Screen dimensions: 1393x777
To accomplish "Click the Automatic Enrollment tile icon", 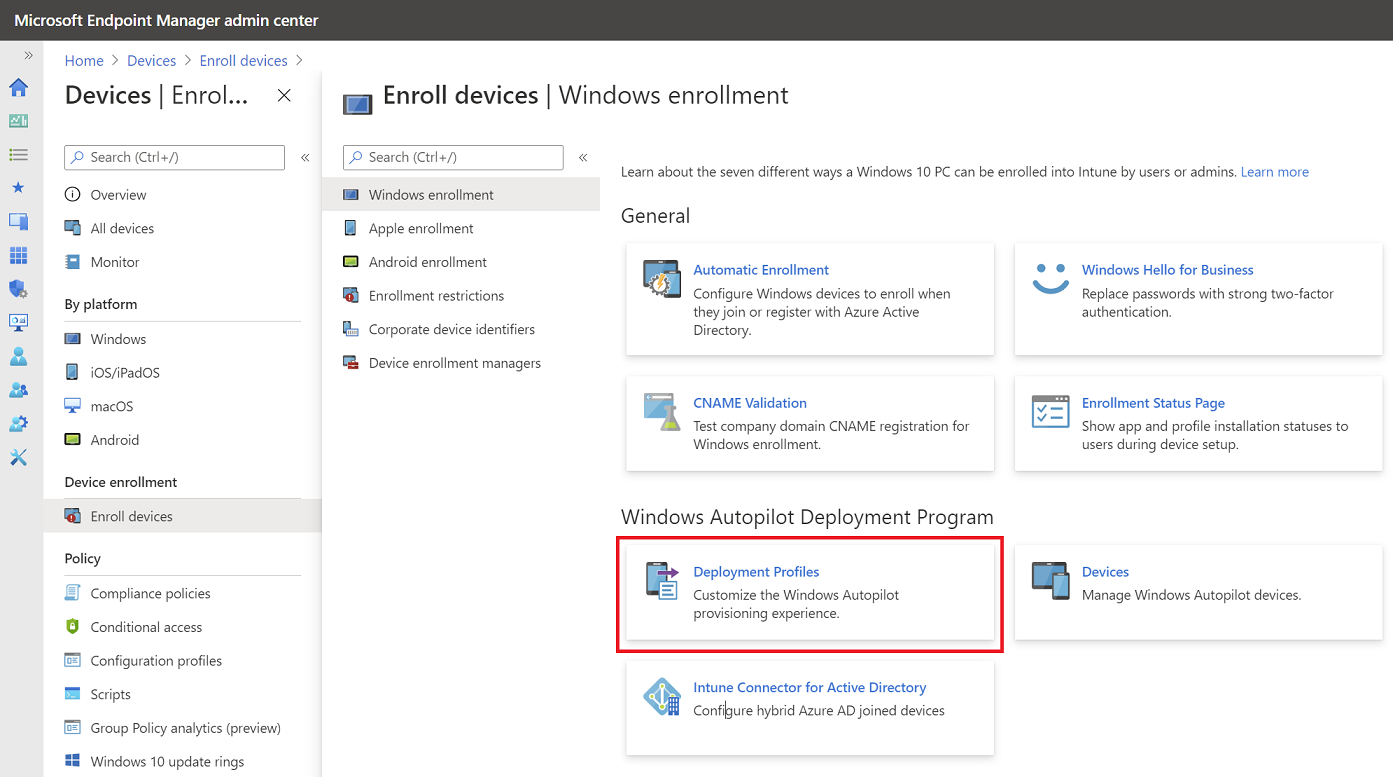I will click(x=661, y=279).
